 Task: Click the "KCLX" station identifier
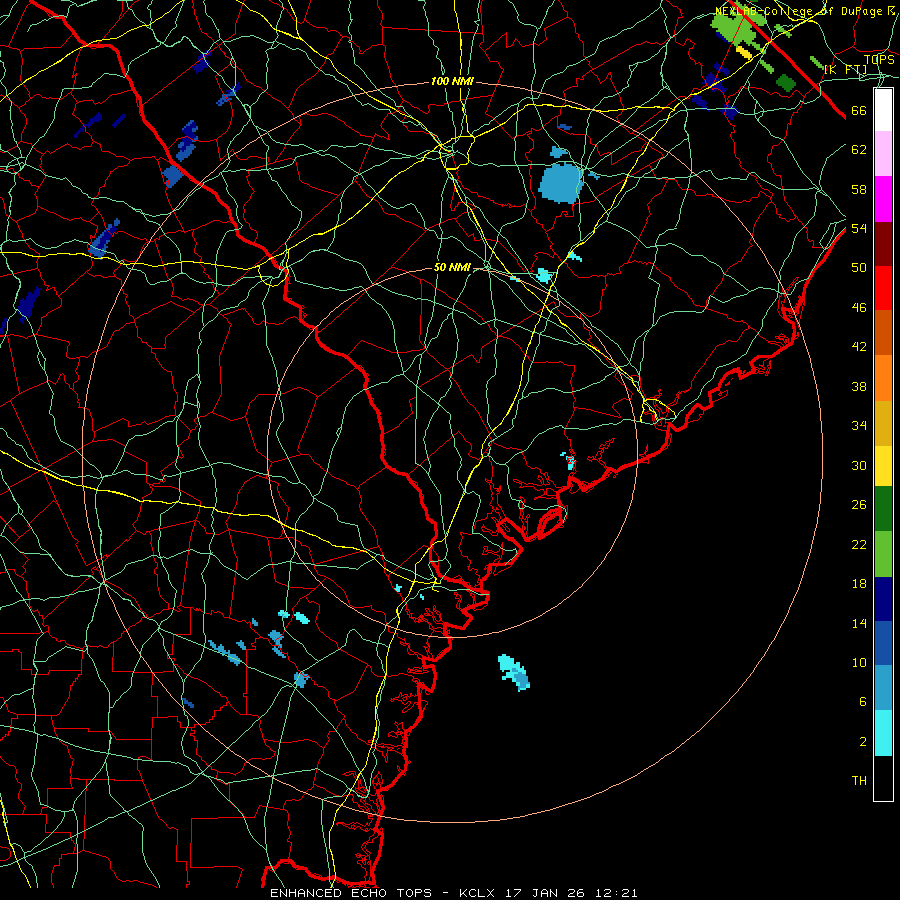click(x=479, y=893)
